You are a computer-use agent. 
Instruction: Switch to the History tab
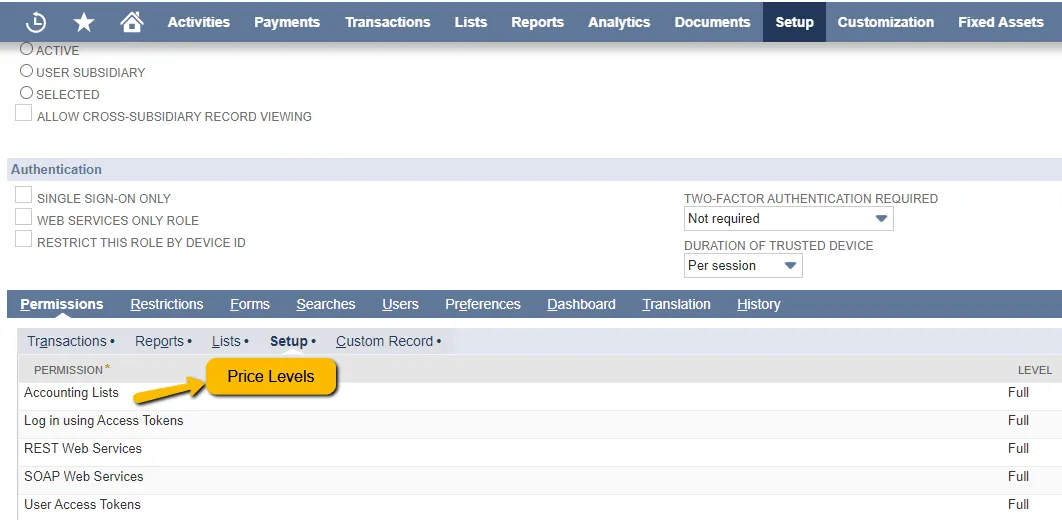click(759, 304)
